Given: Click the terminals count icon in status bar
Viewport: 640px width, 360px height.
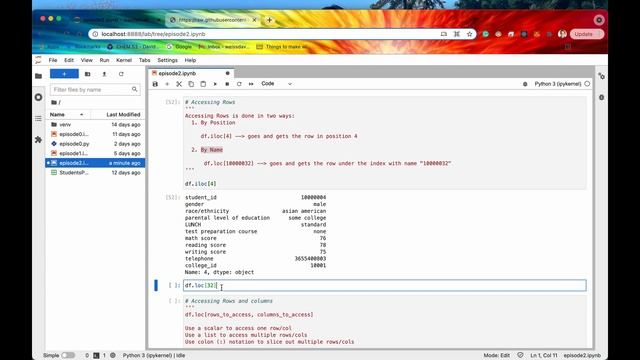Looking at the screenshot, I should click(96, 355).
